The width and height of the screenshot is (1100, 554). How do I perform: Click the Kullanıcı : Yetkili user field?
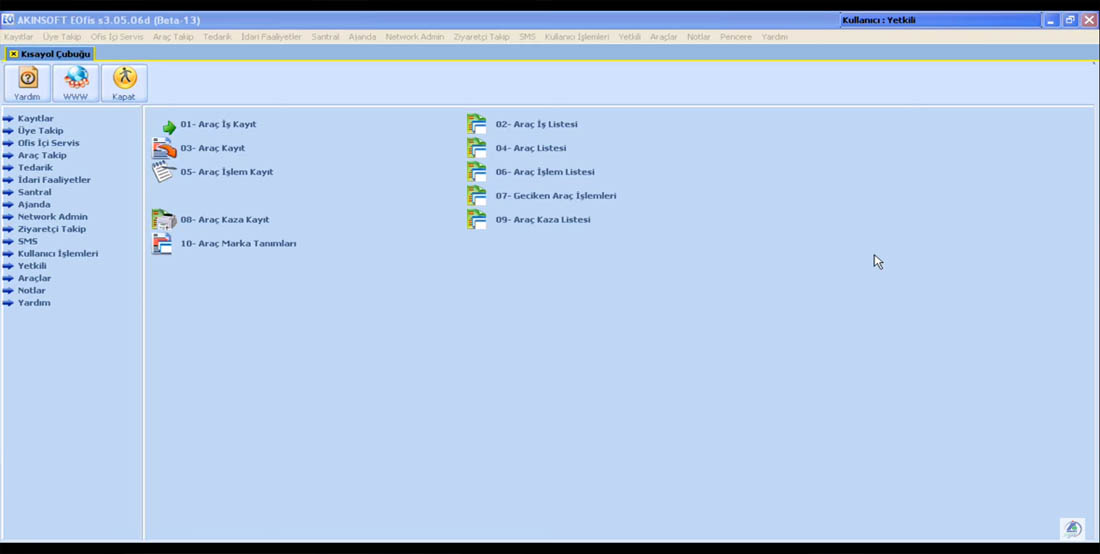pyautogui.click(x=940, y=20)
